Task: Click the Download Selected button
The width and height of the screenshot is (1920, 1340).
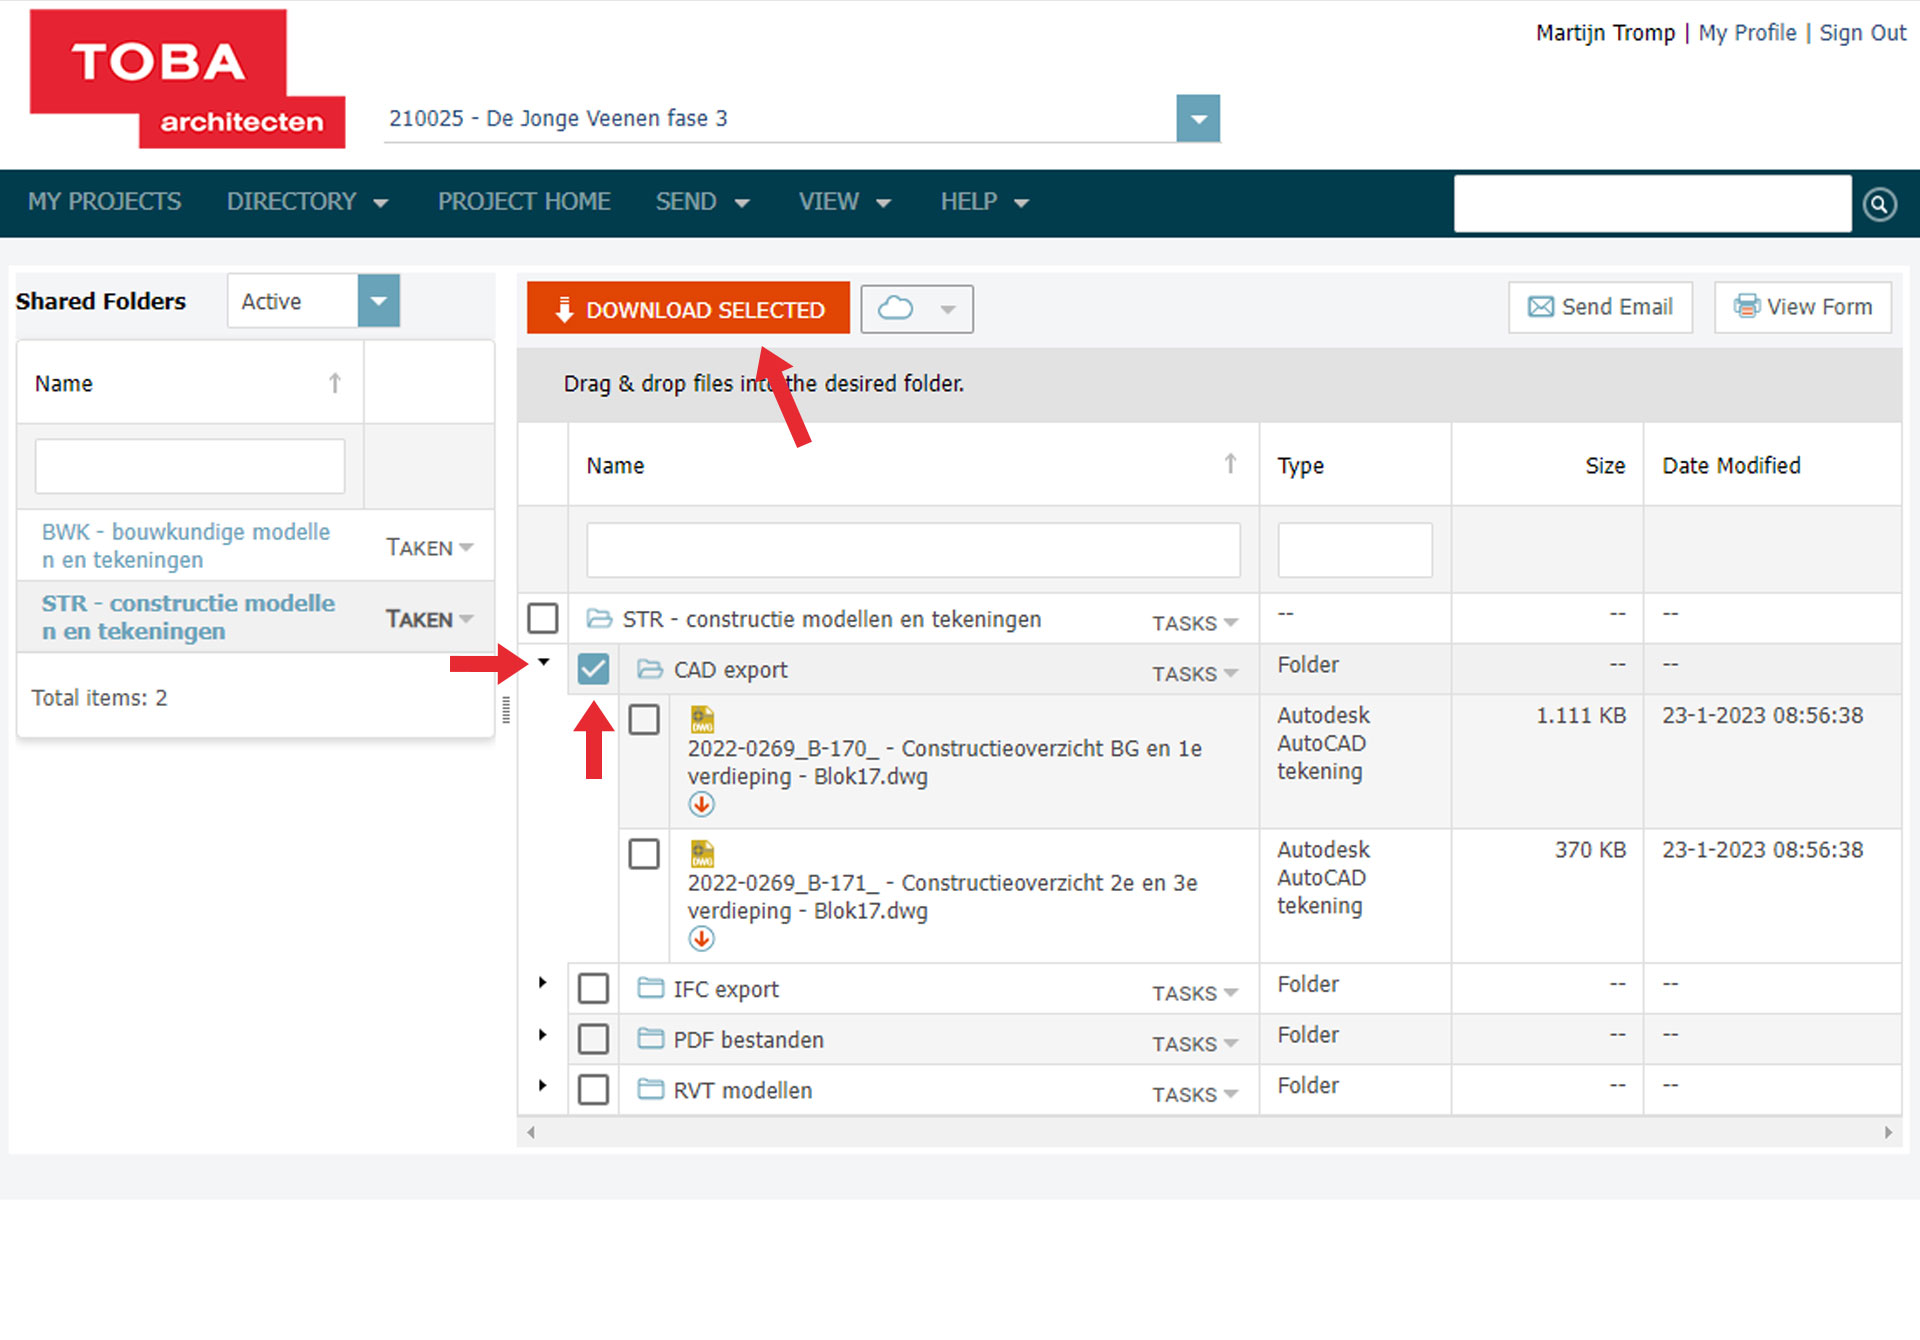Action: click(688, 309)
